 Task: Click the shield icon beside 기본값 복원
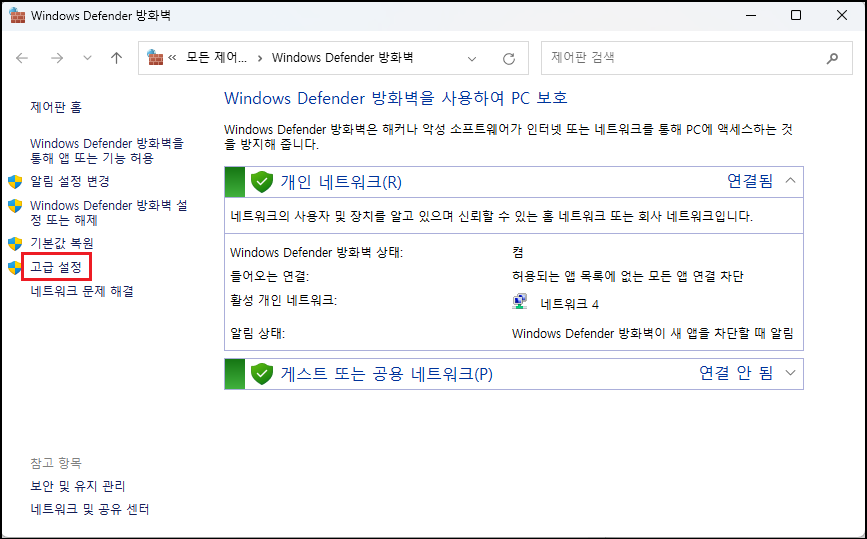(x=15, y=243)
